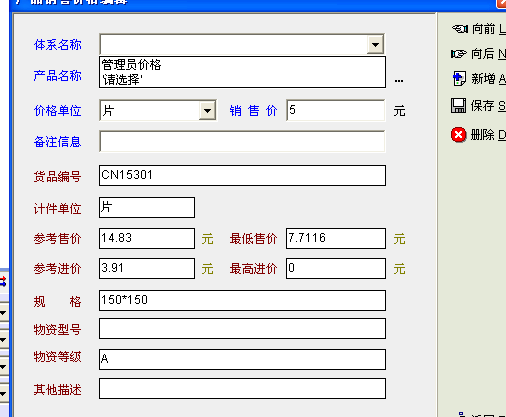Viewport: 506px width, 417px height.
Task: Click the empty 物资型号 field
Action: (x=242, y=329)
